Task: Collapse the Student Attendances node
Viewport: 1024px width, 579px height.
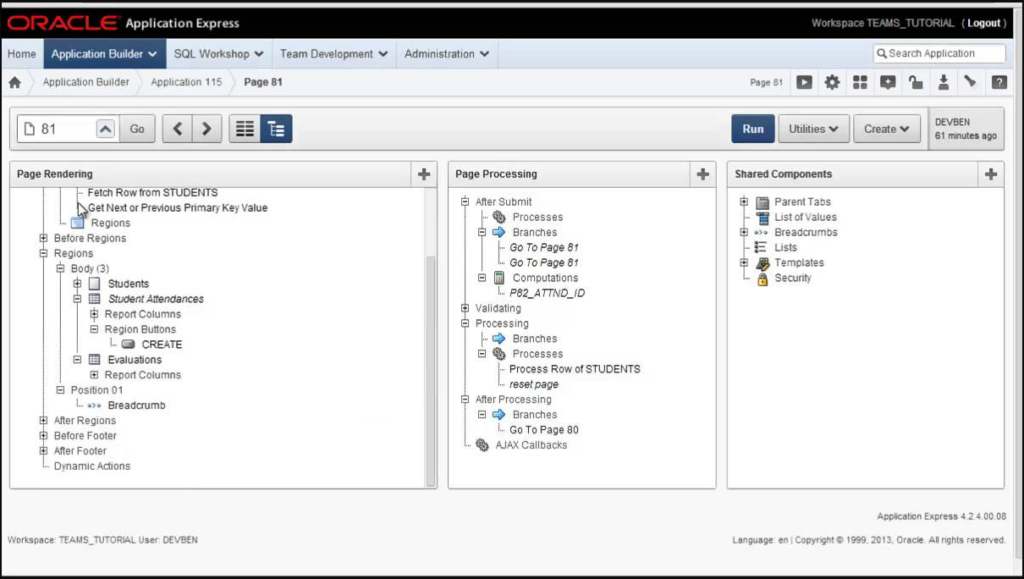Action: pyautogui.click(x=77, y=299)
